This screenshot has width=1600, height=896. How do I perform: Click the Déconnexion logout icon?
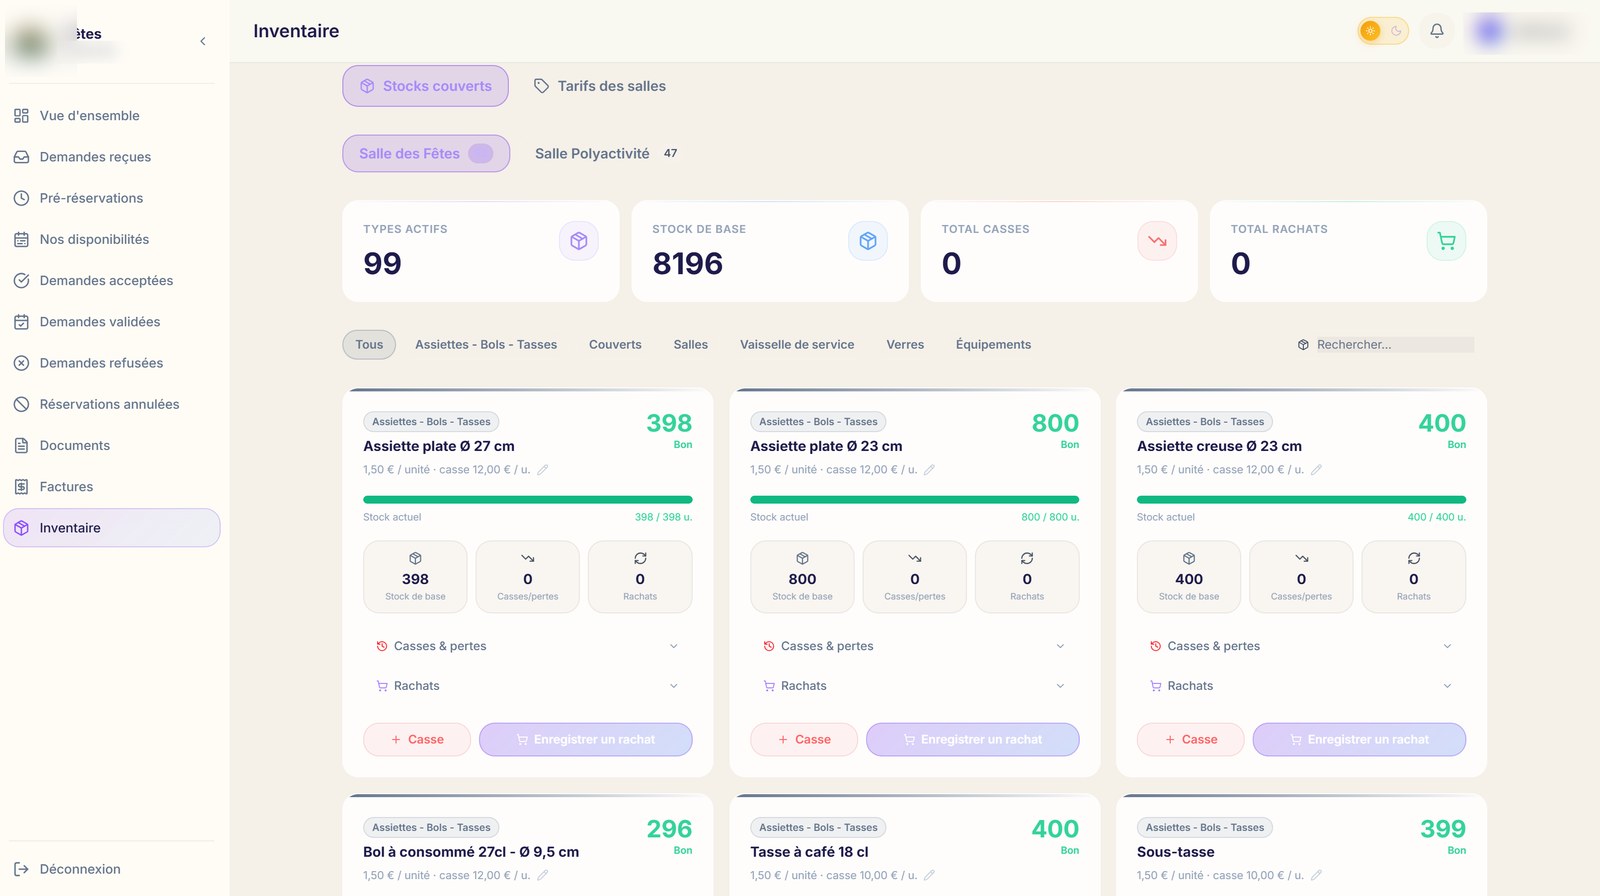pyautogui.click(x=21, y=869)
